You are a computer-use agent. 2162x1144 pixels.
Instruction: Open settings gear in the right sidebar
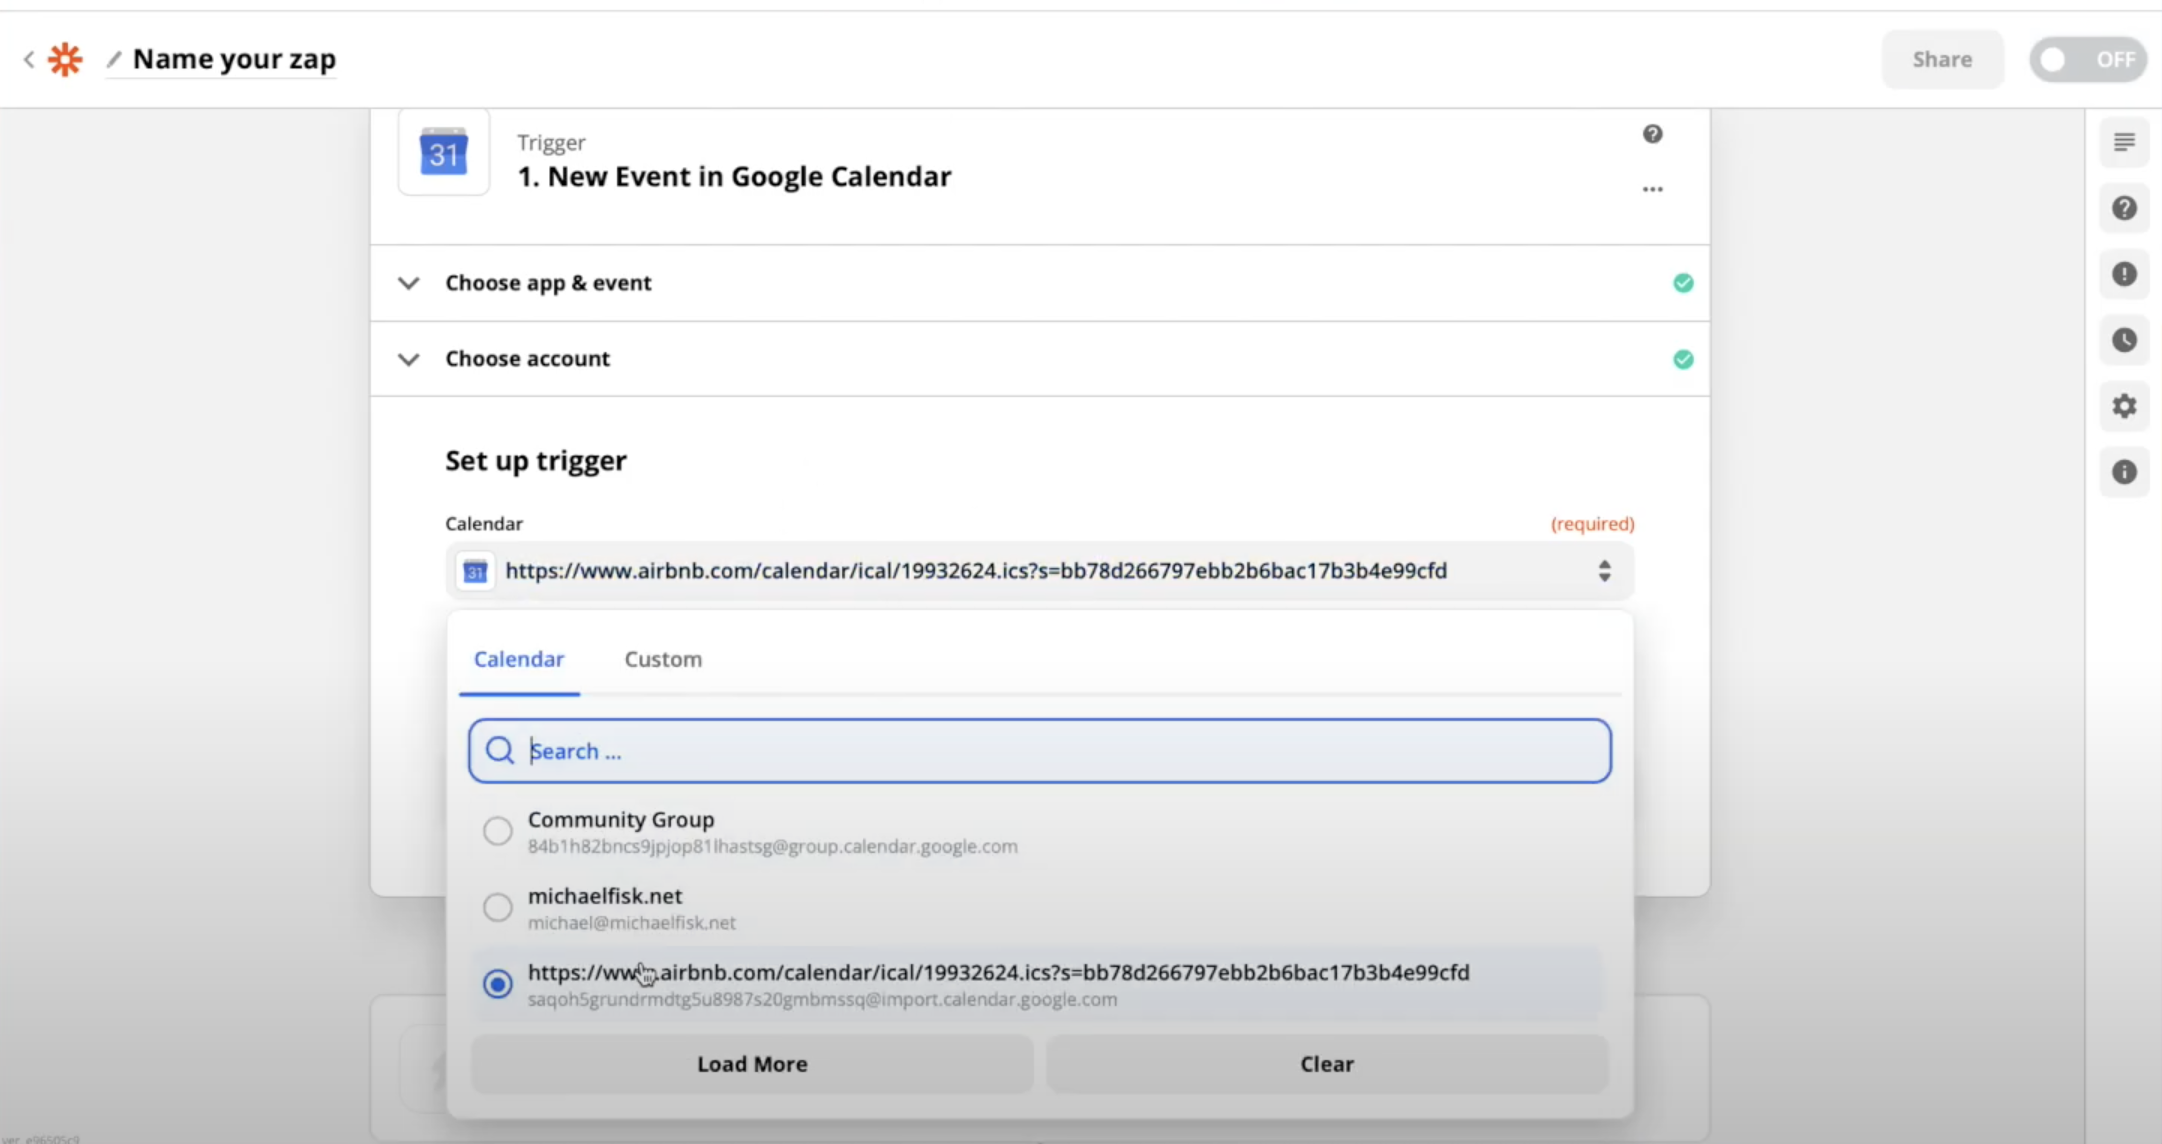2124,406
